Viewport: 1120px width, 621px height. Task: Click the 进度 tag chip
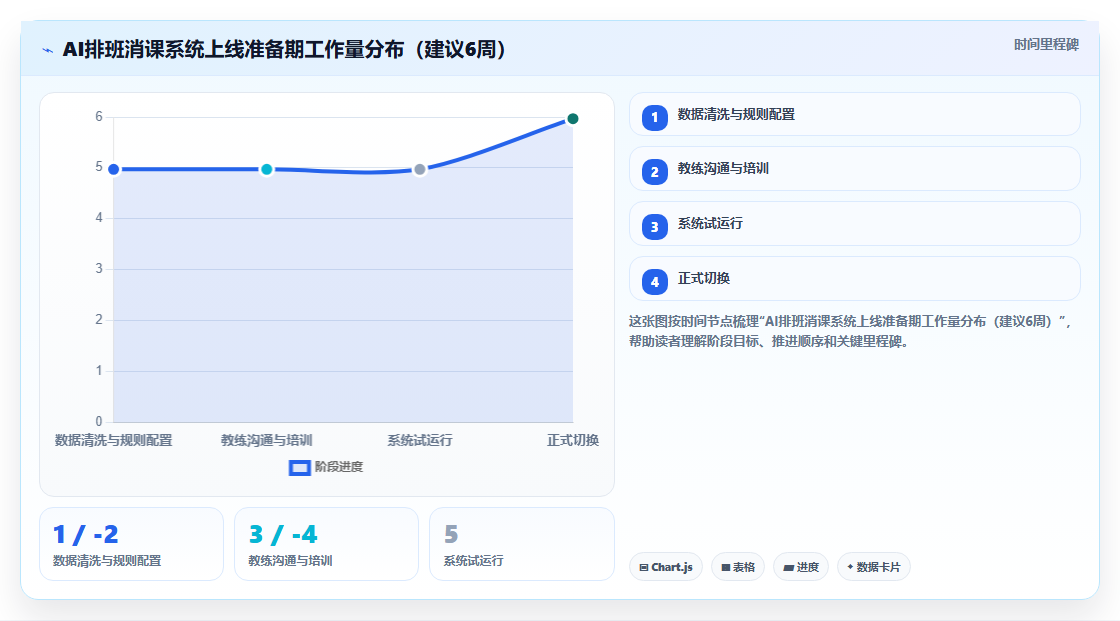click(801, 567)
